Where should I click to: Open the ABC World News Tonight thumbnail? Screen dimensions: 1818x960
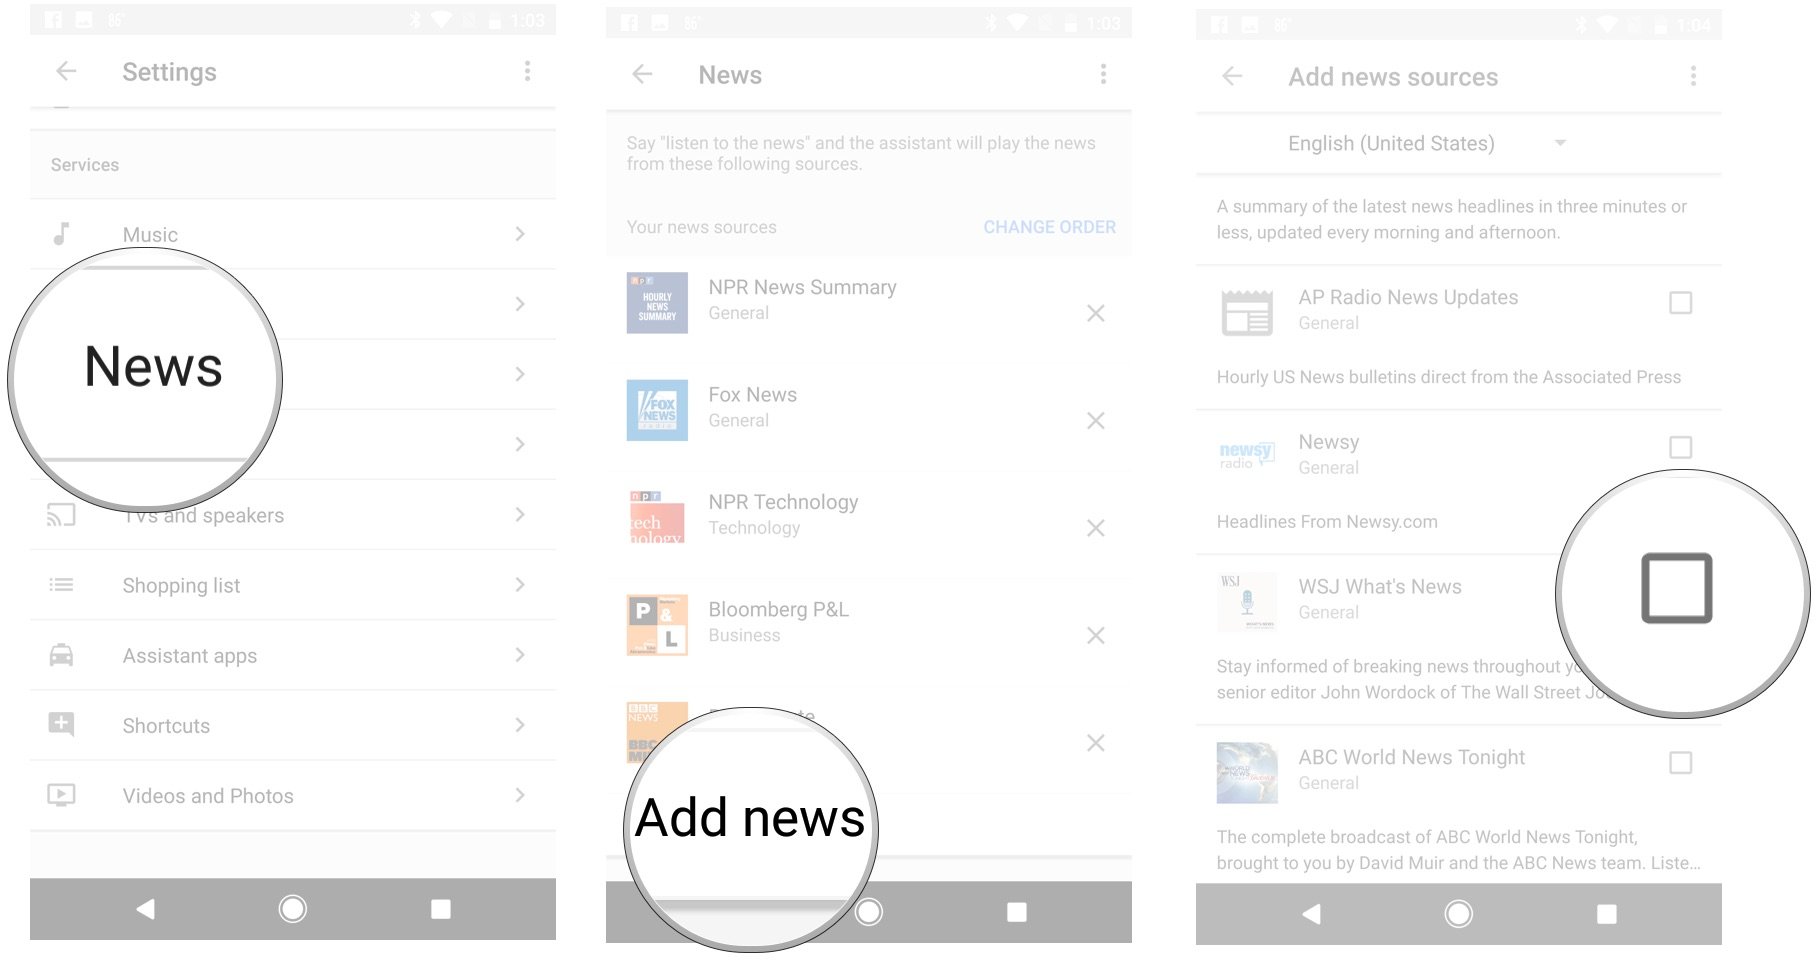coord(1247,772)
